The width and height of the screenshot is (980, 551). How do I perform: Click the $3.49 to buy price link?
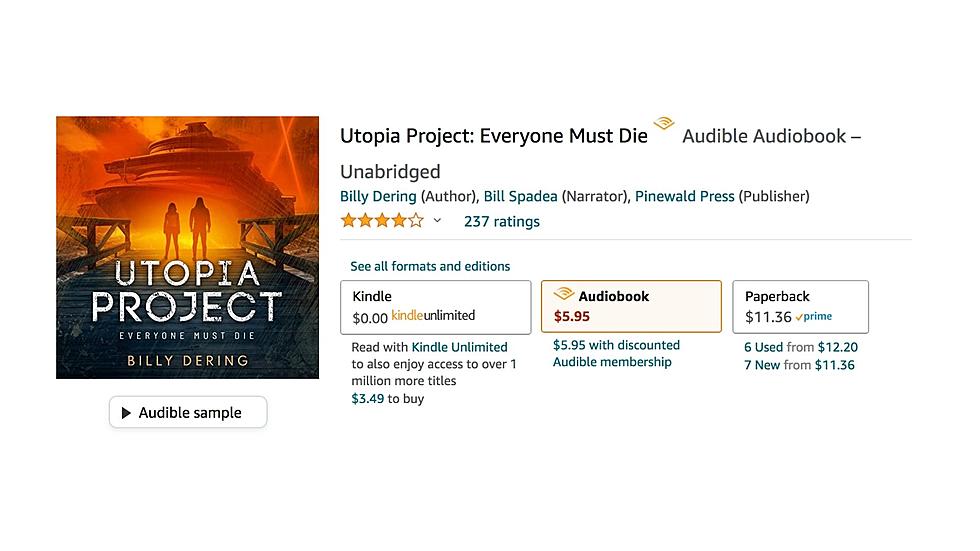click(388, 399)
